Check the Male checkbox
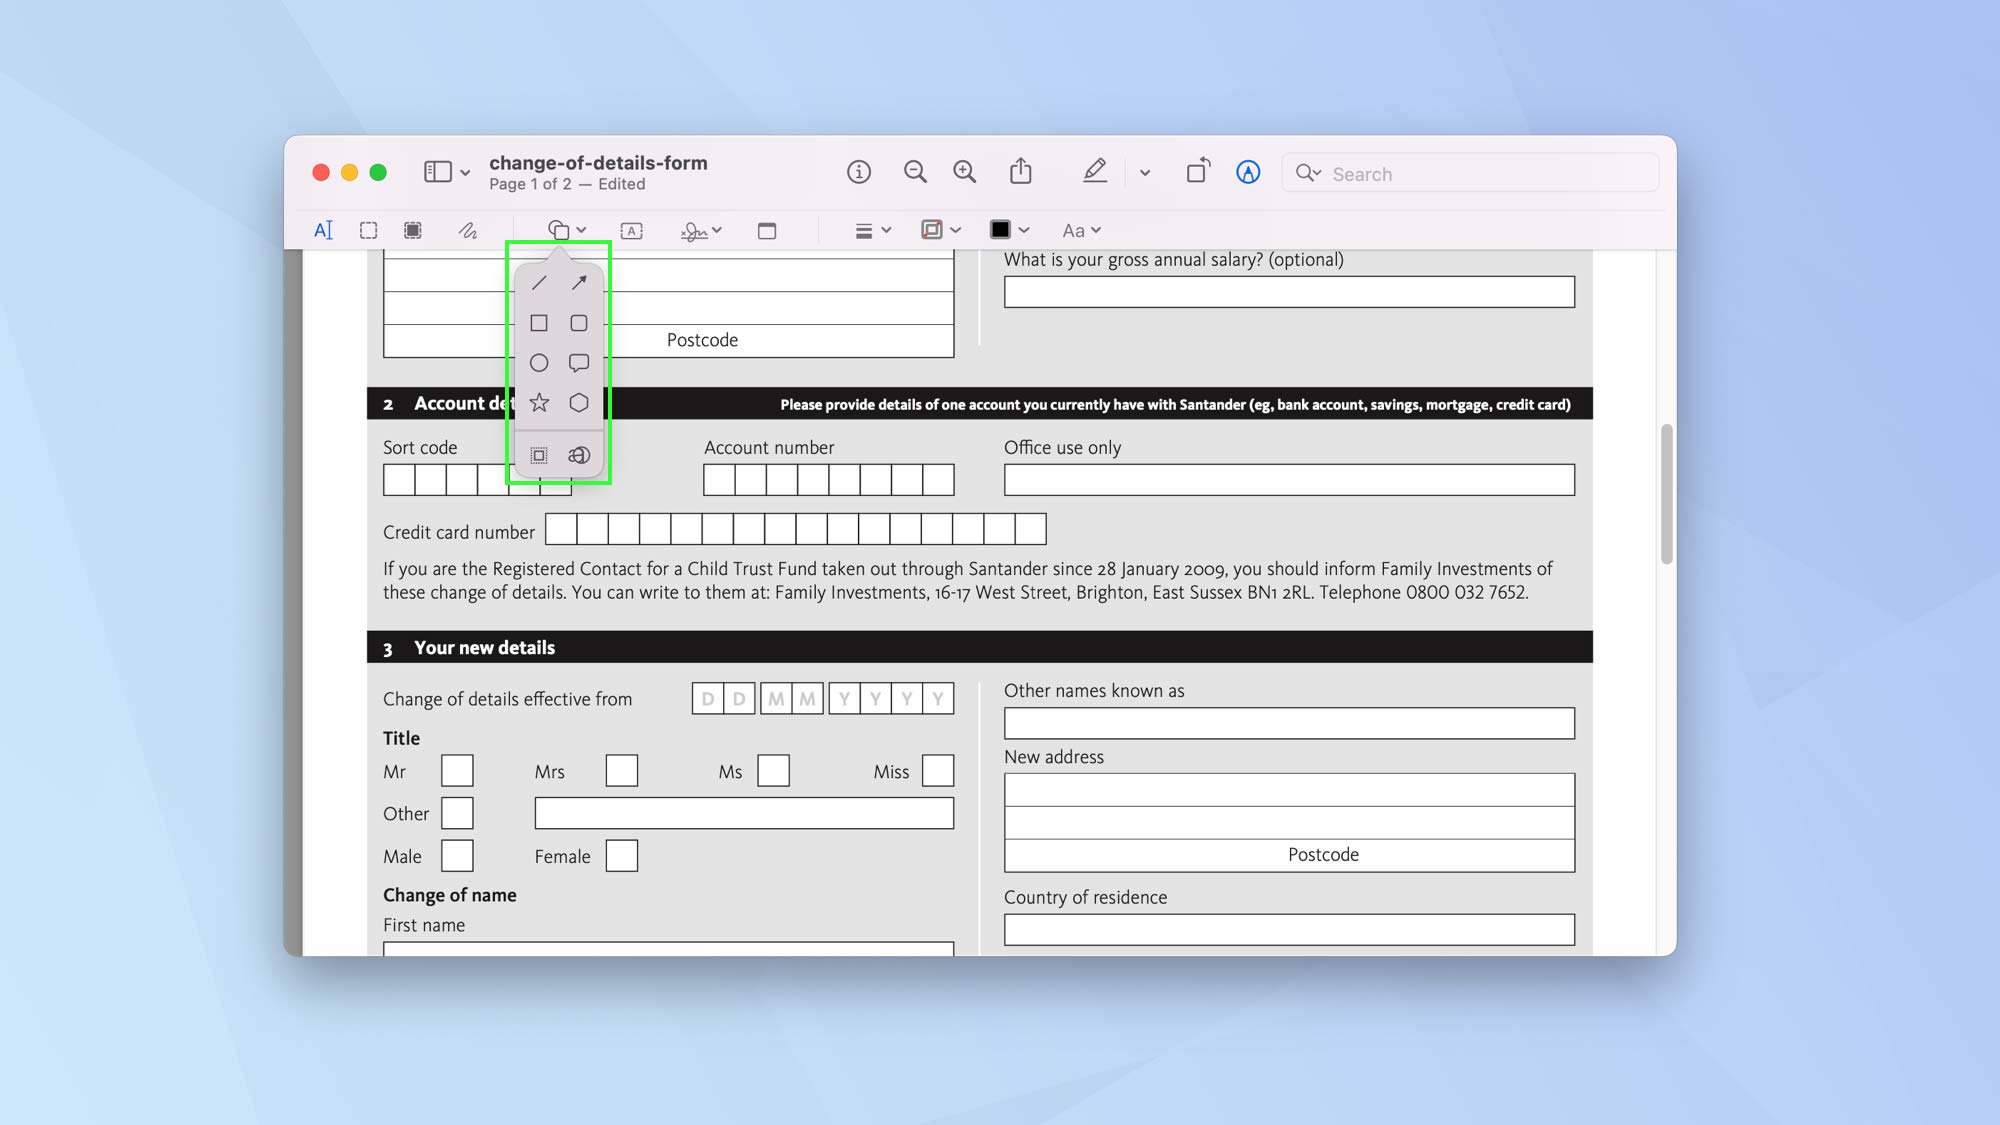This screenshot has height=1125, width=2000. click(x=456, y=856)
